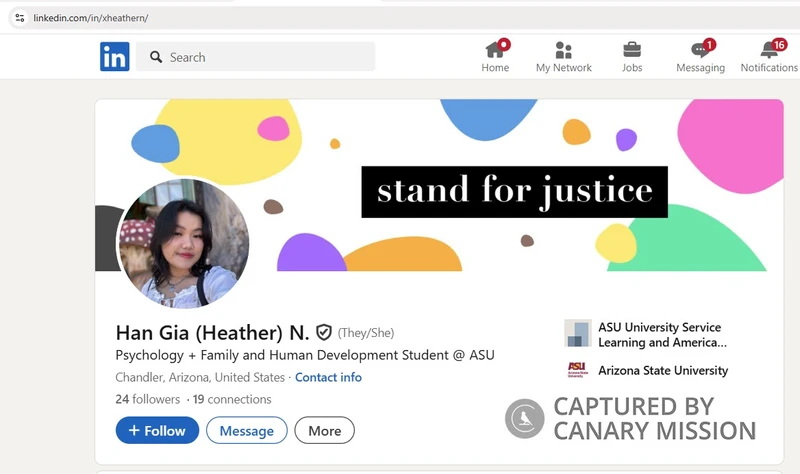800x474 pixels.
Task: Select the Messaging menu label
Action: [x=700, y=67]
